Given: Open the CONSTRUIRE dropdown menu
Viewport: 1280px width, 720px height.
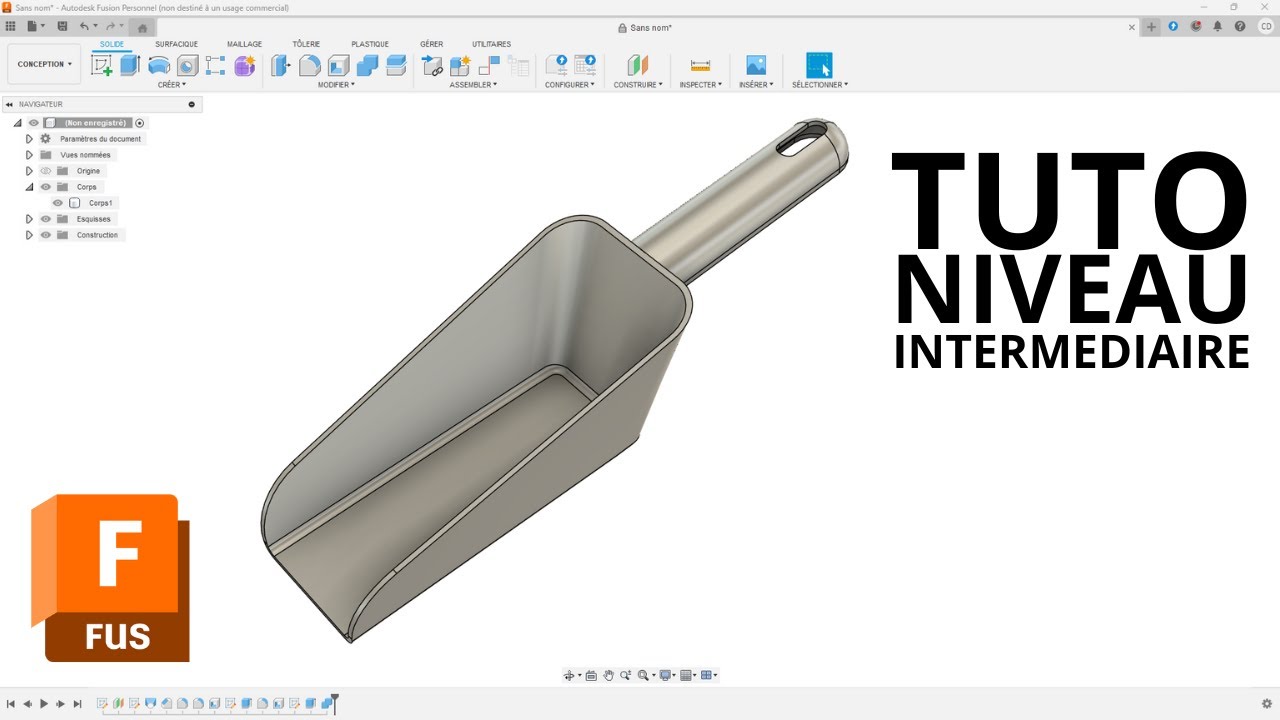Looking at the screenshot, I should (x=638, y=85).
